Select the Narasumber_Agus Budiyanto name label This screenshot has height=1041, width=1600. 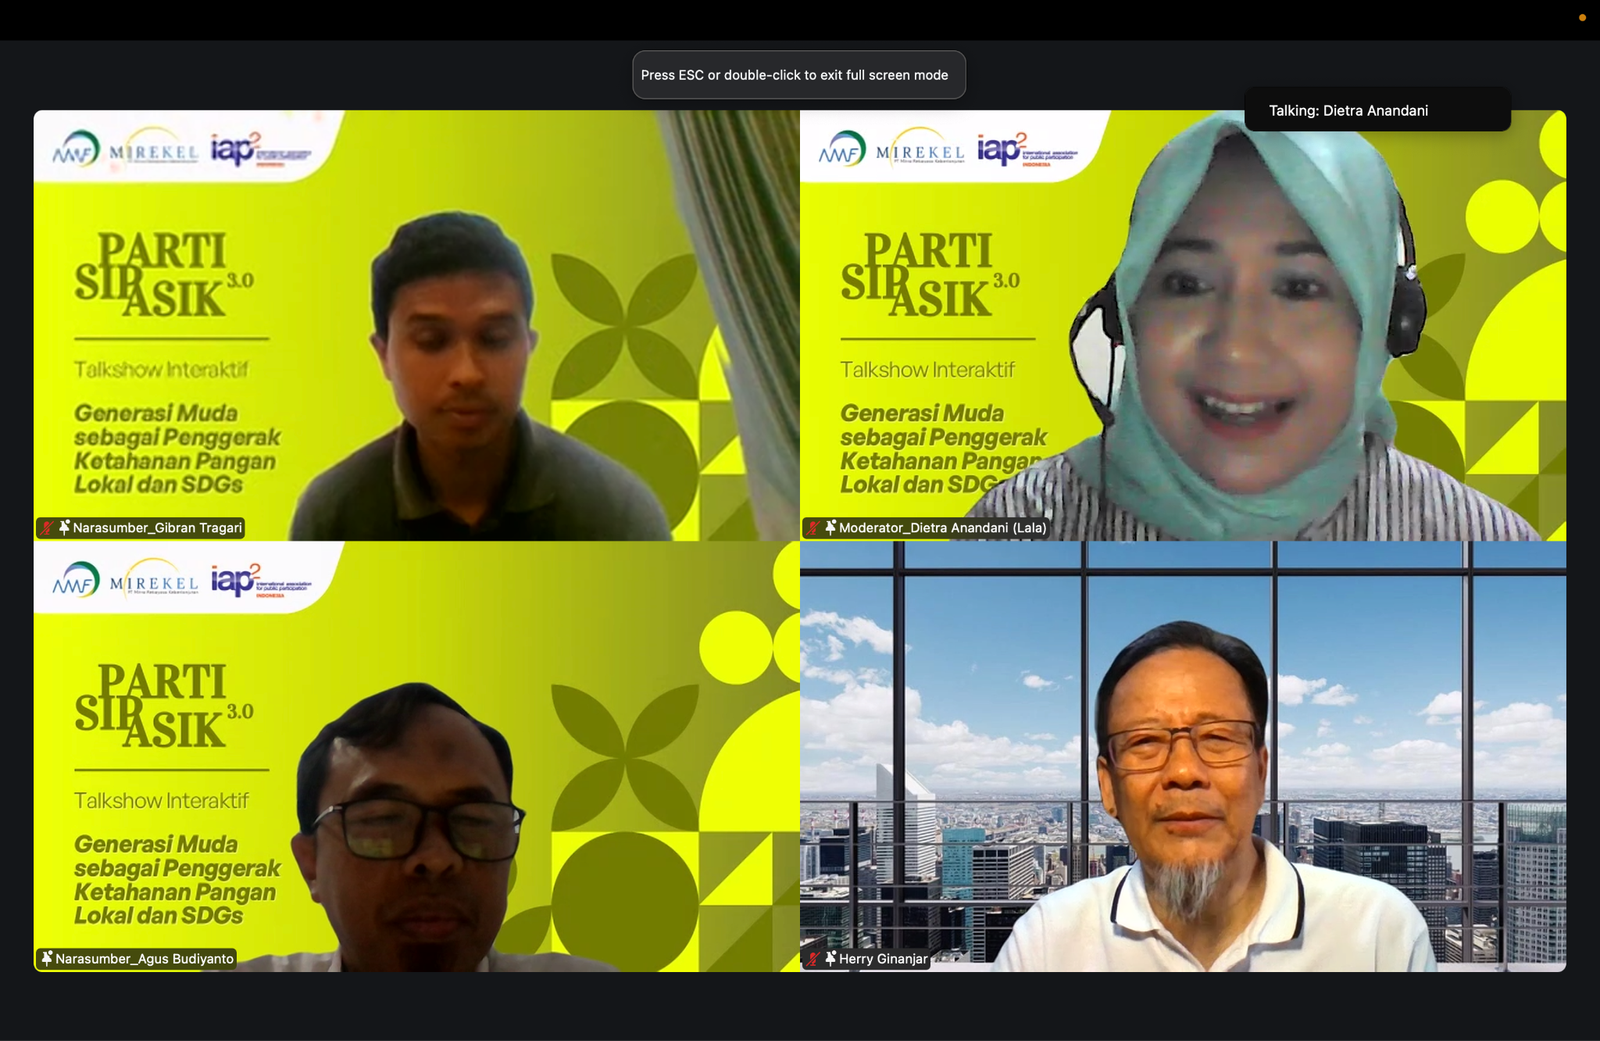click(x=144, y=959)
